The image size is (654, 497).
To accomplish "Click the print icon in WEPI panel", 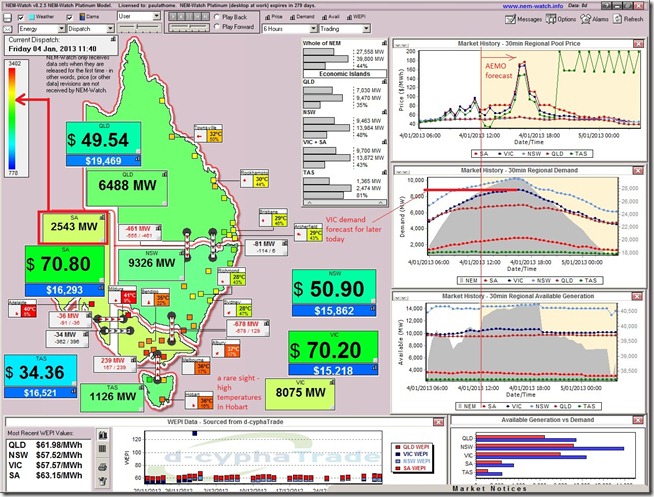I will [103, 467].
